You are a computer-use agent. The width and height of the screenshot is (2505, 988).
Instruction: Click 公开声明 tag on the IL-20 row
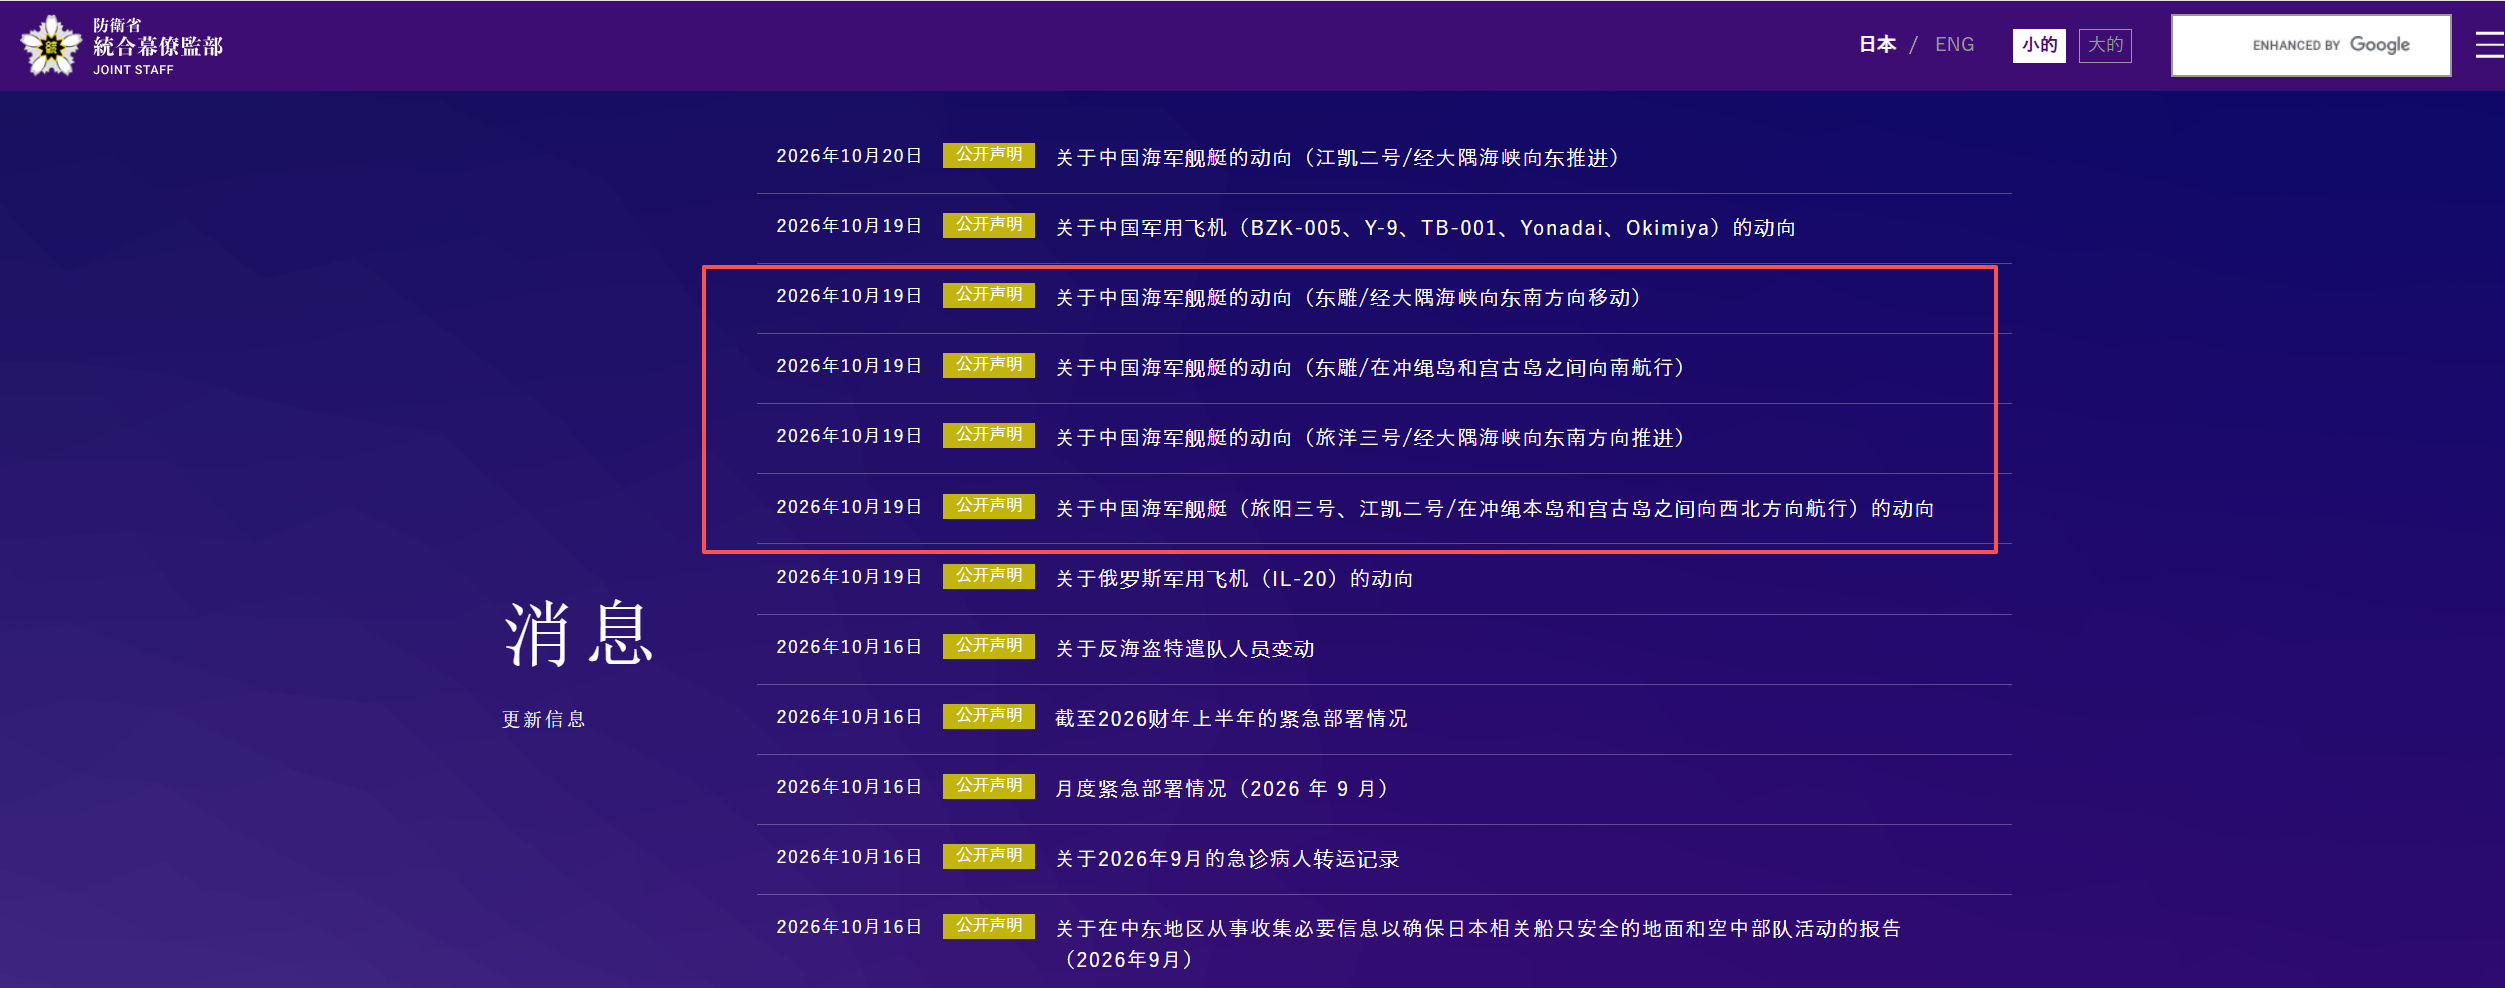pos(988,576)
